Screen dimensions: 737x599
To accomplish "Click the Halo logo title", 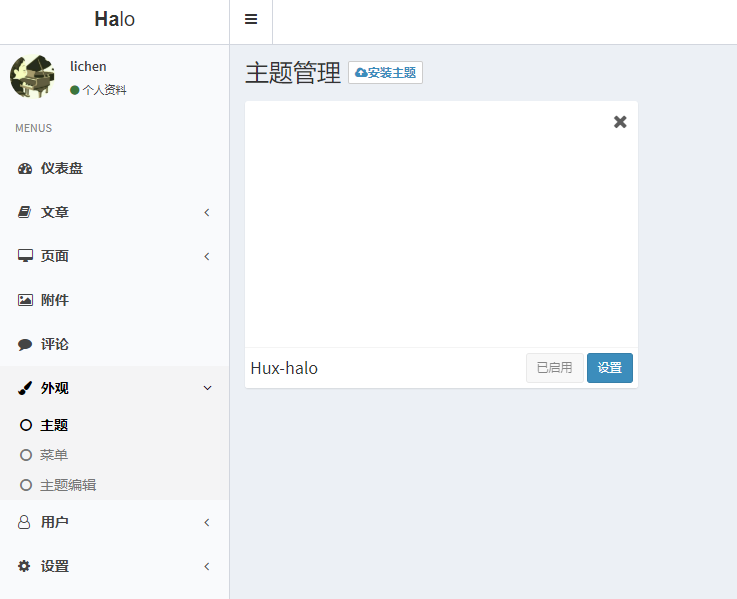I will click(115, 19).
